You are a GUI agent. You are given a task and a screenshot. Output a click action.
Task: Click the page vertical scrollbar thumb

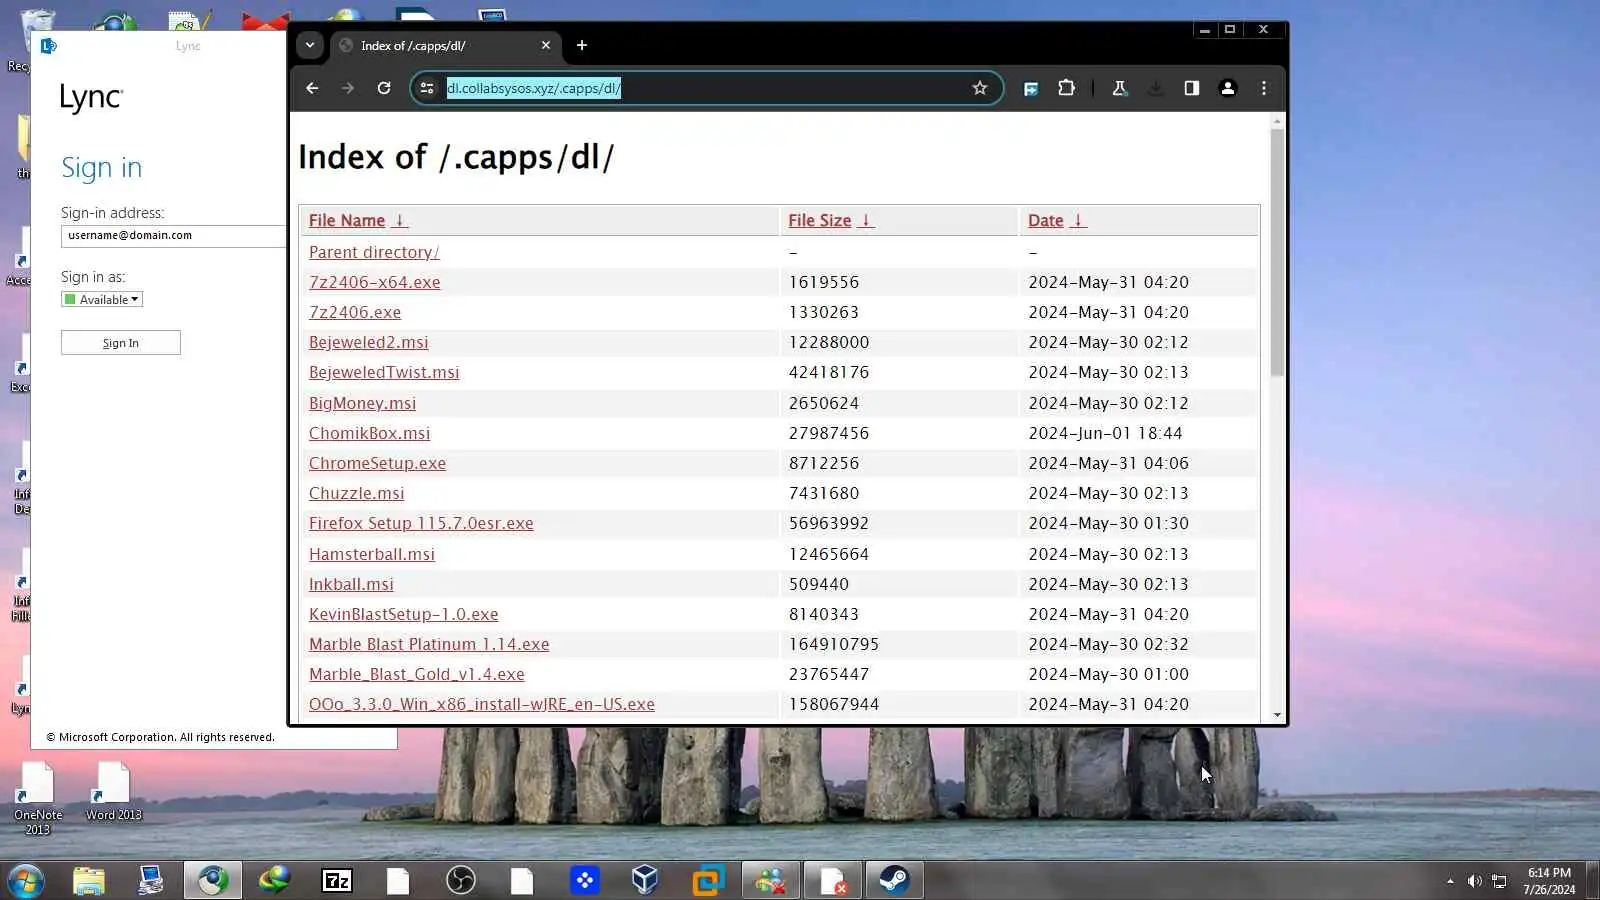[x=1277, y=252]
